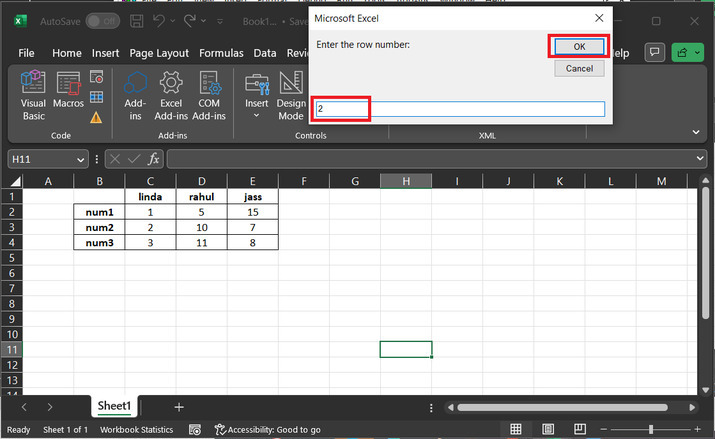Close the Microsoft Excel dialog

click(x=599, y=18)
